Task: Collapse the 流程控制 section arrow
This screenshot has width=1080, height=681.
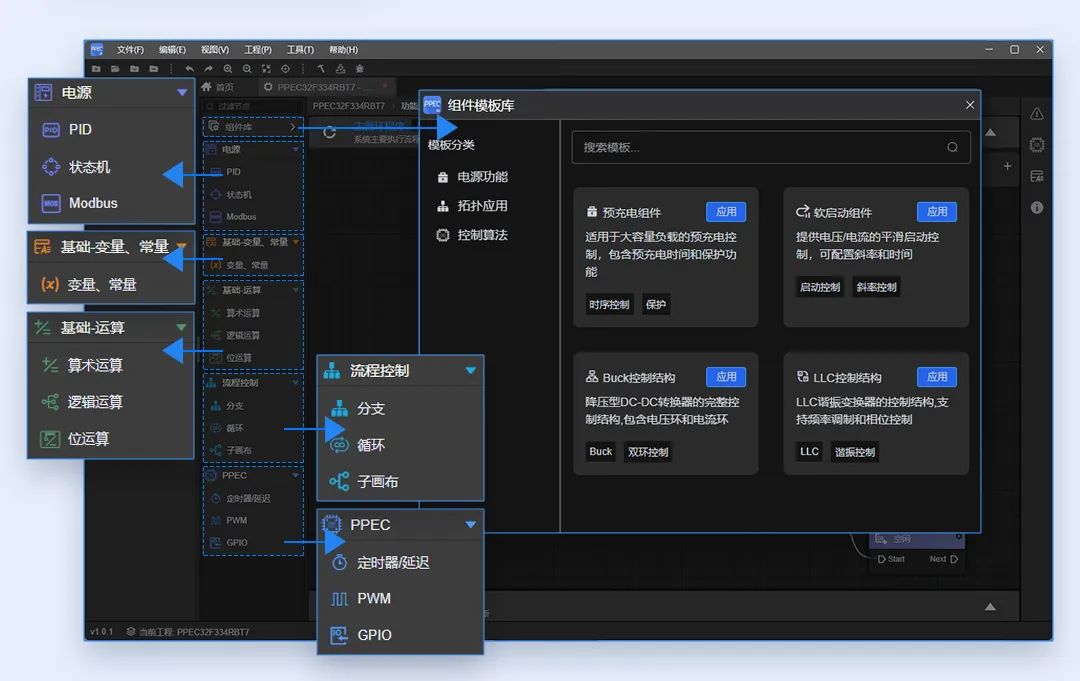Action: click(470, 370)
